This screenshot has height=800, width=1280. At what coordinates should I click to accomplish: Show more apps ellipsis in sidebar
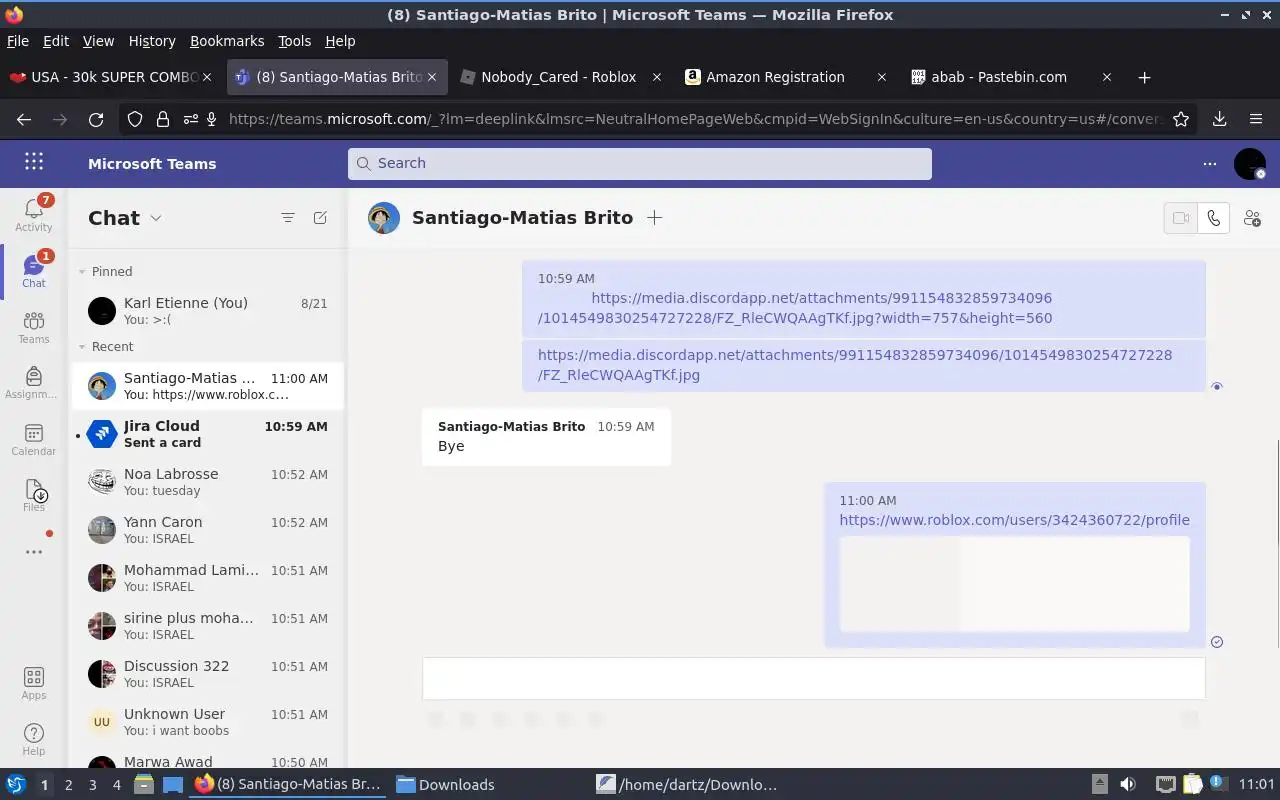tap(33, 551)
